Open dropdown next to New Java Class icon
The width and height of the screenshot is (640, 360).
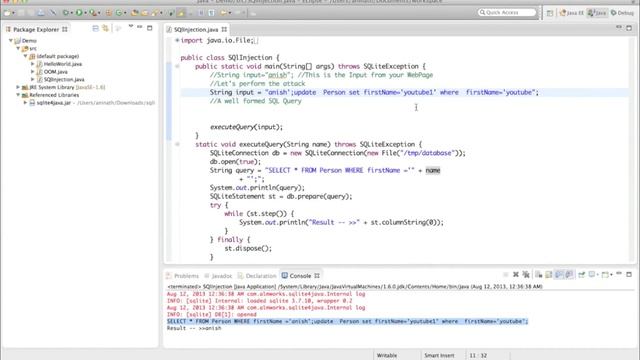point(125,13)
